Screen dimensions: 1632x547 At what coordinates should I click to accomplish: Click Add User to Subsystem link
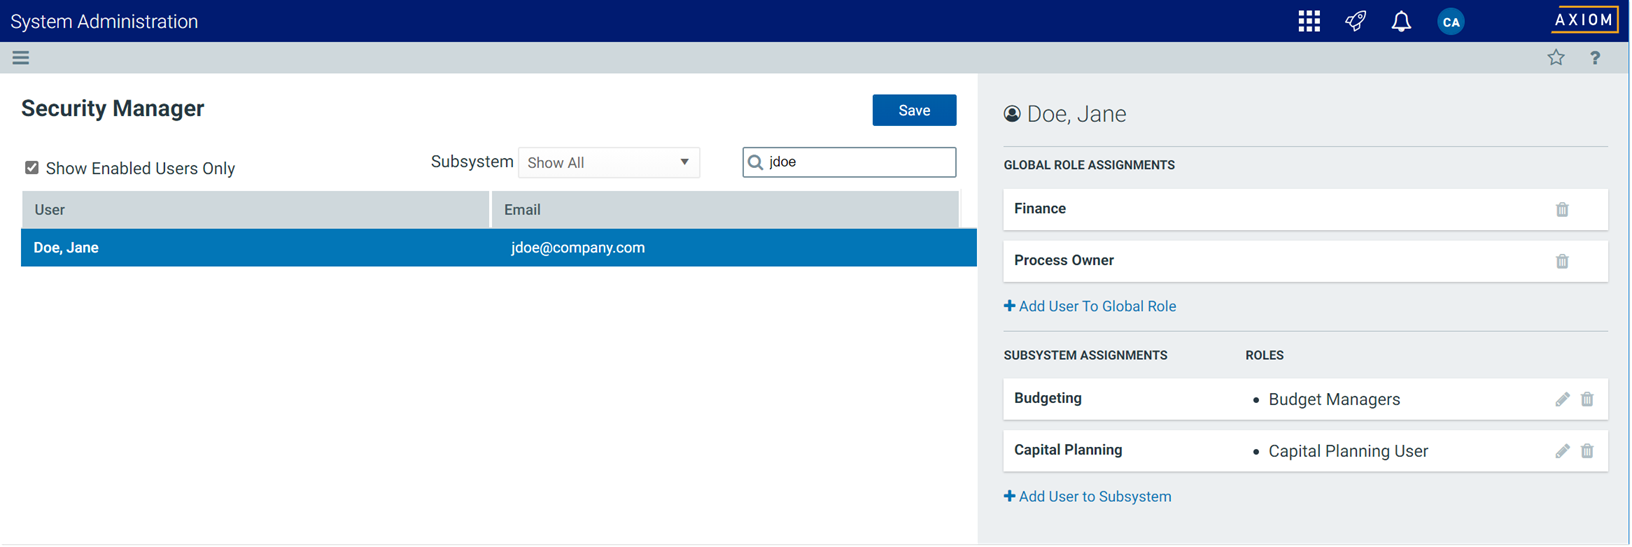tap(1088, 497)
